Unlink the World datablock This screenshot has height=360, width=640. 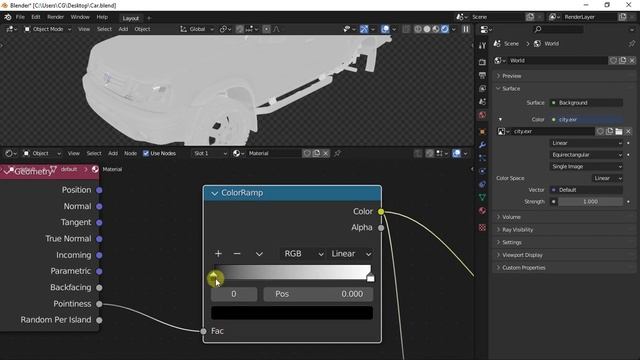tap(632, 60)
